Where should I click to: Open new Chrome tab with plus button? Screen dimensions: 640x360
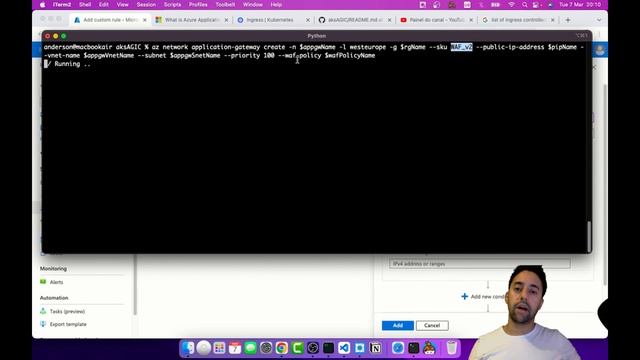coord(568,20)
